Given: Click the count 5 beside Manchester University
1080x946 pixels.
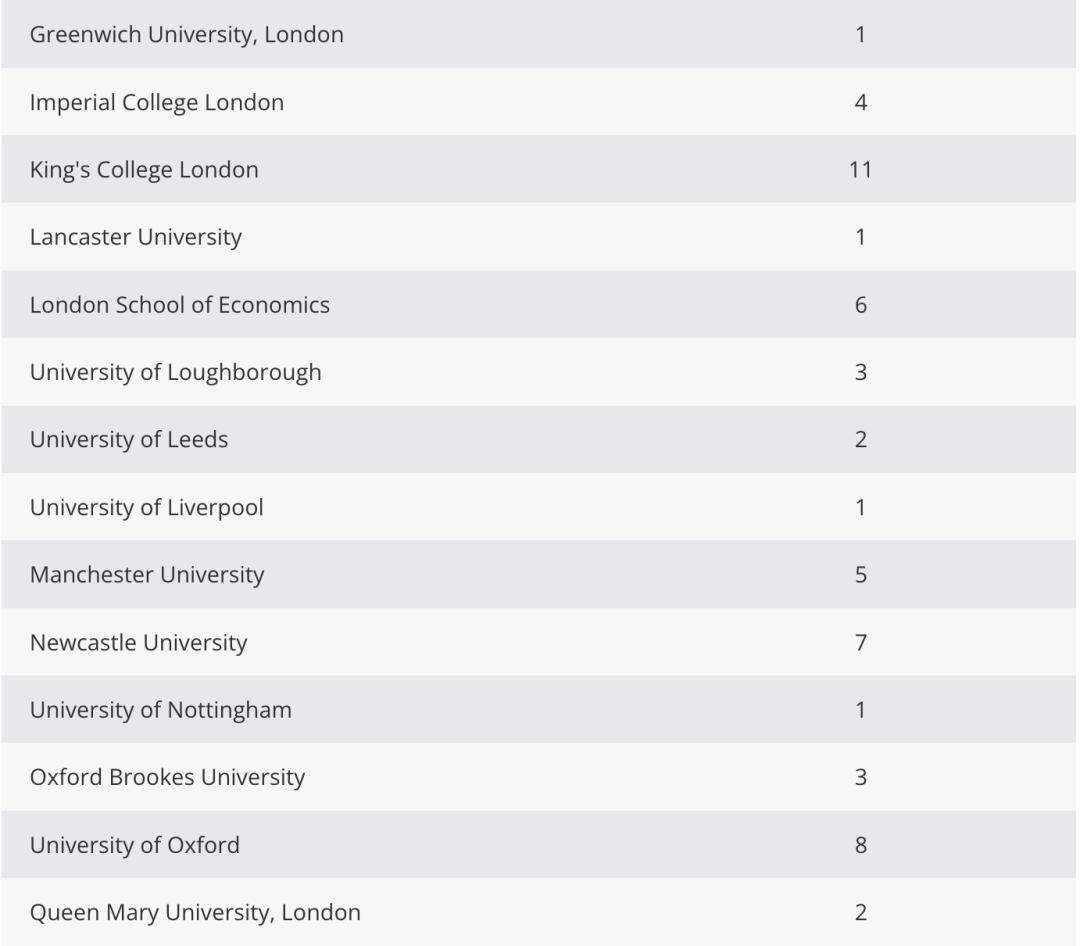Looking at the screenshot, I should [860, 575].
